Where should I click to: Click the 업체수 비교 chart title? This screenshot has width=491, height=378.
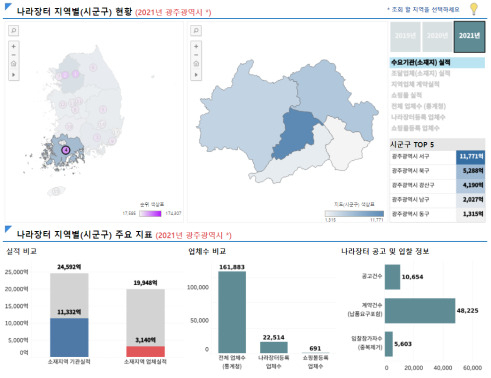(207, 251)
